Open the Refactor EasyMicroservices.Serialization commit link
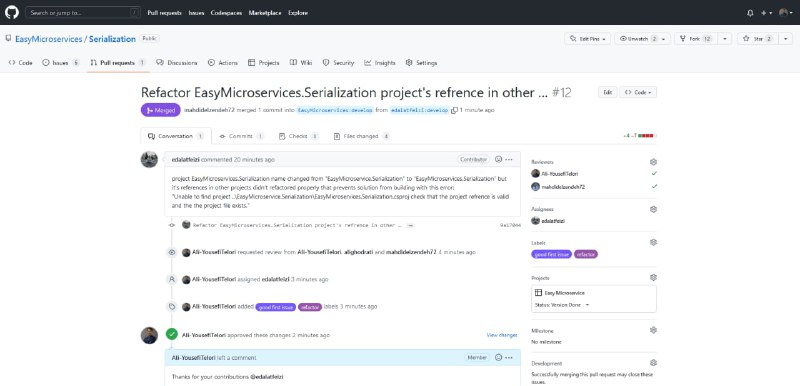Viewport: 800px width, 386px height. click(297, 225)
